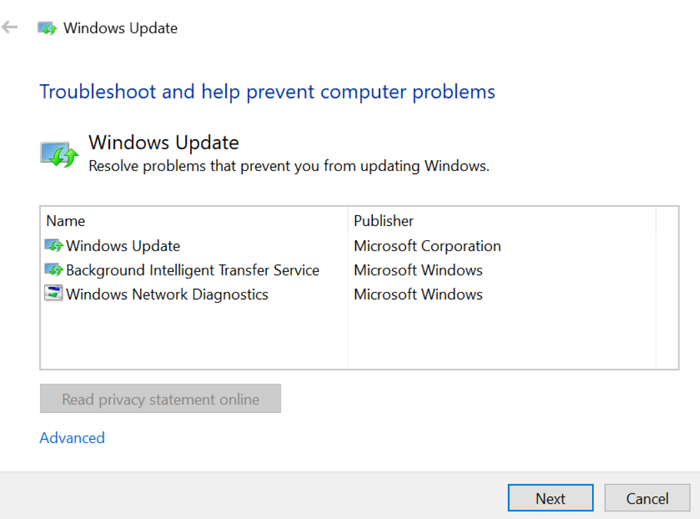Click the Windows Update list row icon
The image size is (700, 519).
[53, 246]
